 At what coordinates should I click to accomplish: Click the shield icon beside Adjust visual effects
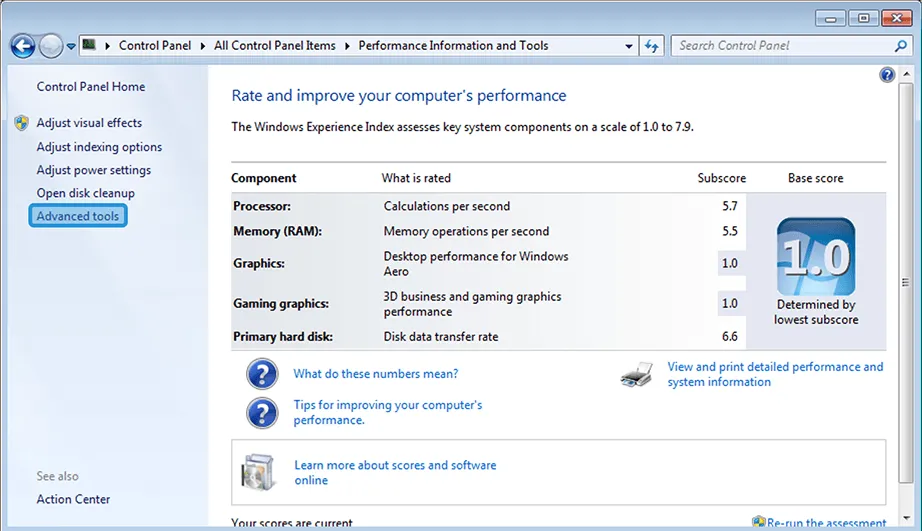22,123
